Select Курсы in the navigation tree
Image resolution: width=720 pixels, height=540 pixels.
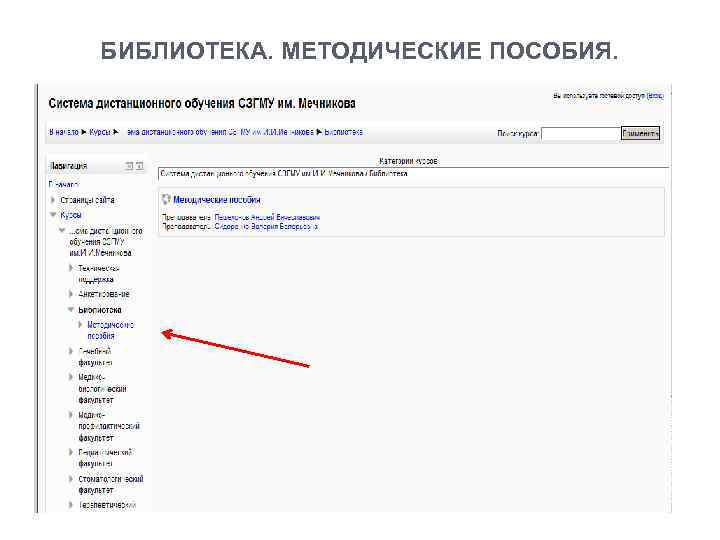click(x=71, y=215)
